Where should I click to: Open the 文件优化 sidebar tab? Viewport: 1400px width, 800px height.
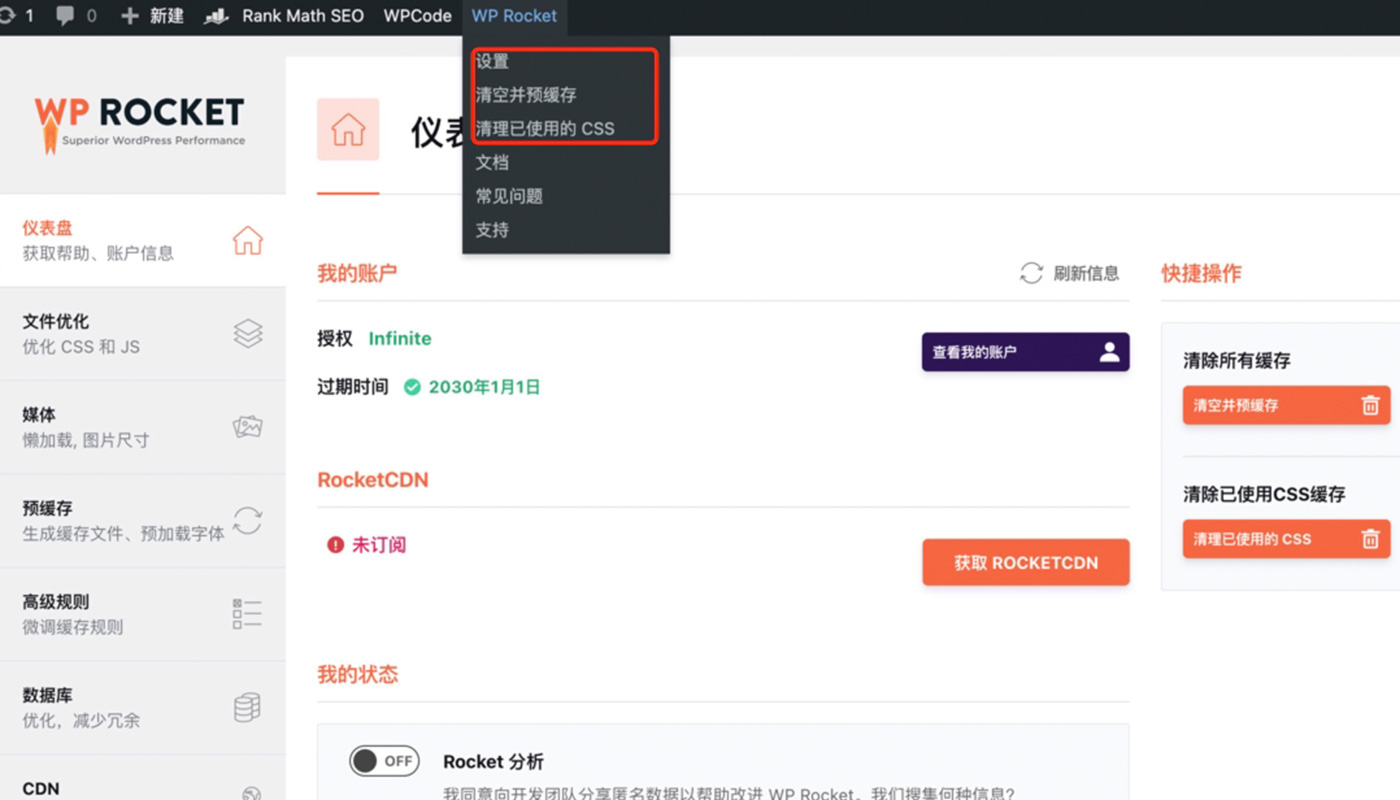(x=142, y=334)
